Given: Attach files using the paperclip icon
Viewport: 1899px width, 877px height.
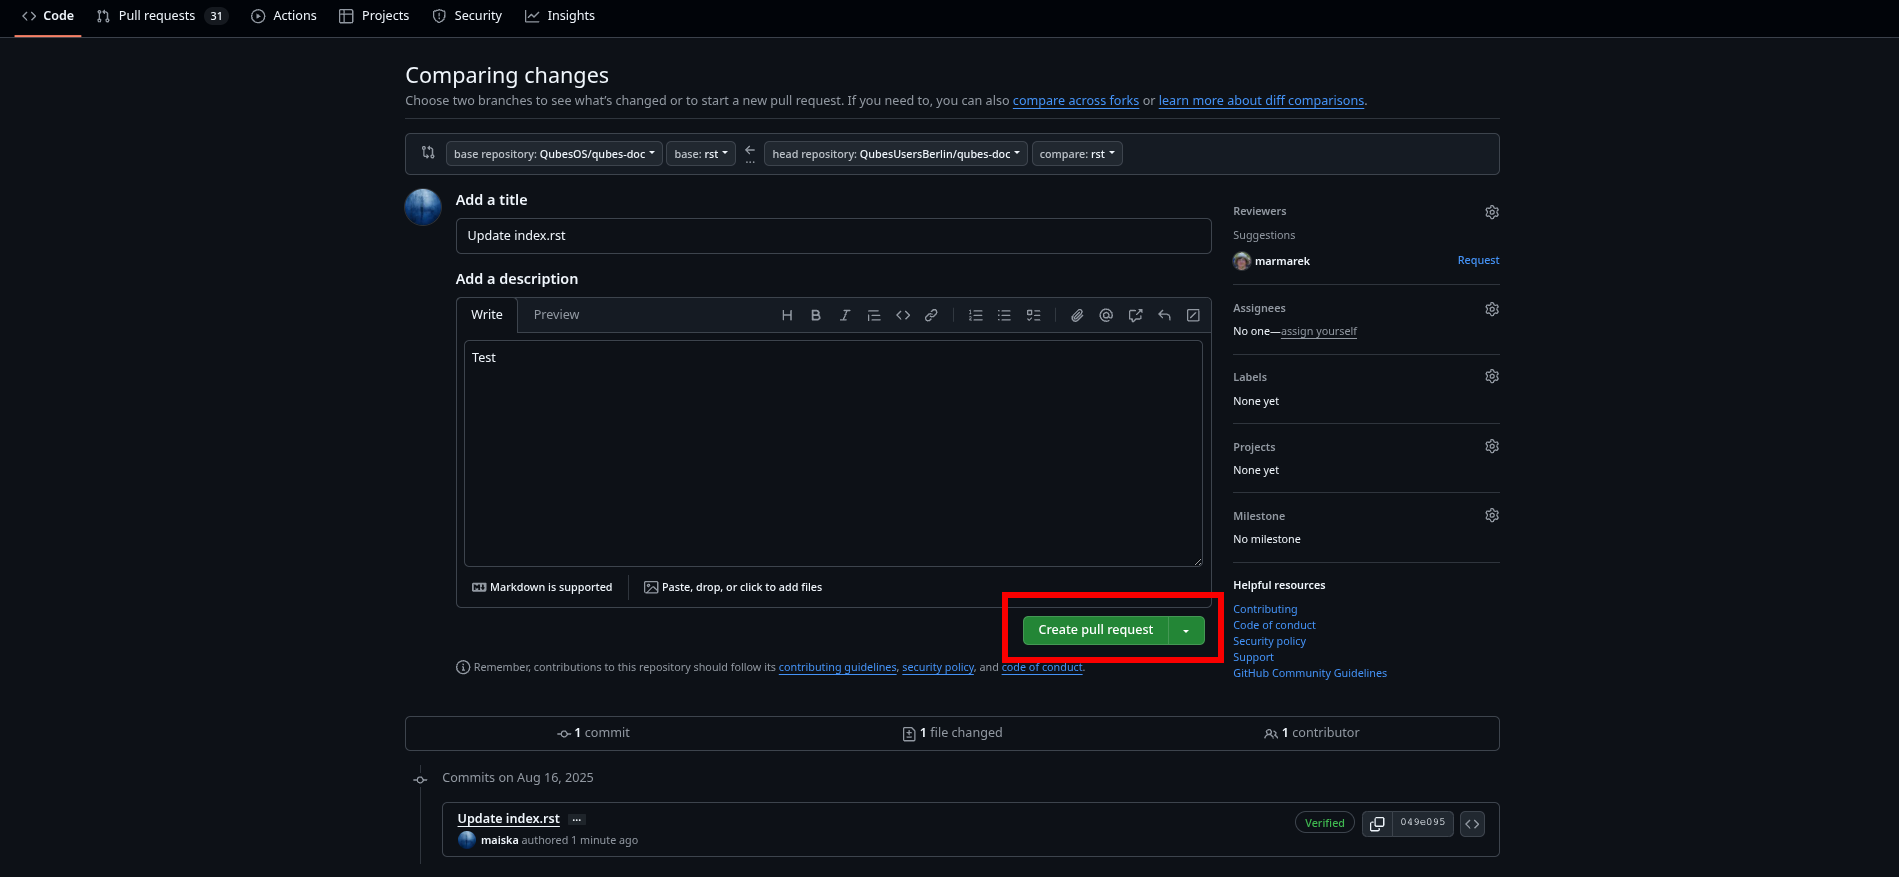Looking at the screenshot, I should point(1077,315).
